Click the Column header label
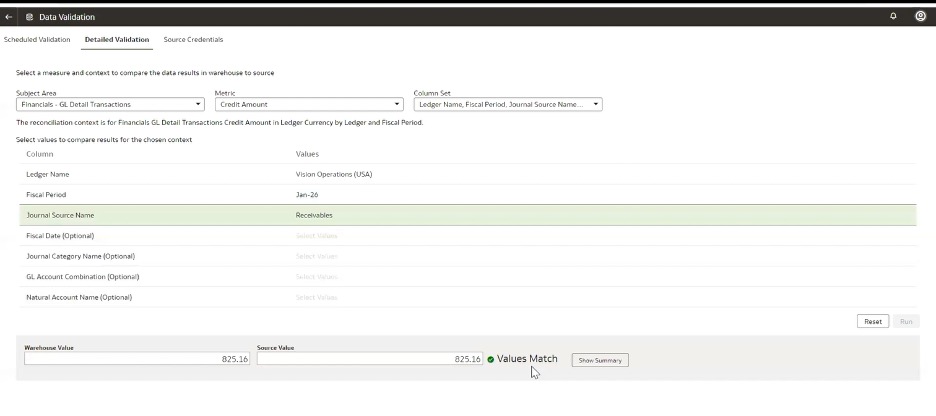 click(39, 154)
